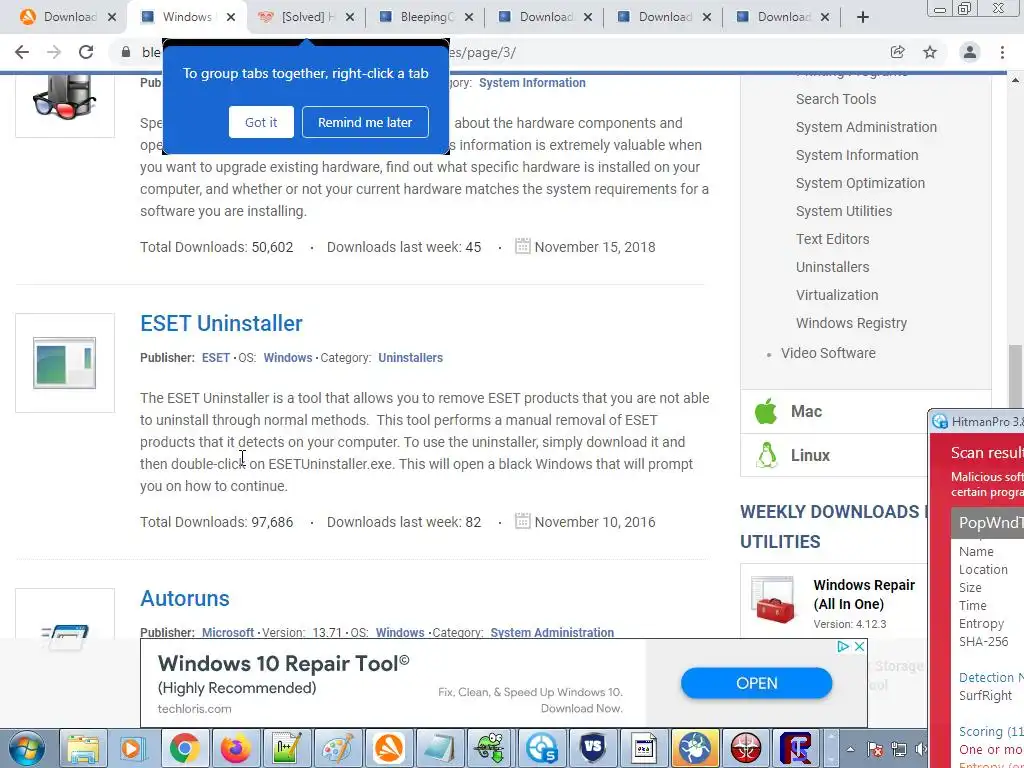This screenshot has height=768, width=1024.
Task: Open the media player taskbar icon
Action: [x=133, y=748]
